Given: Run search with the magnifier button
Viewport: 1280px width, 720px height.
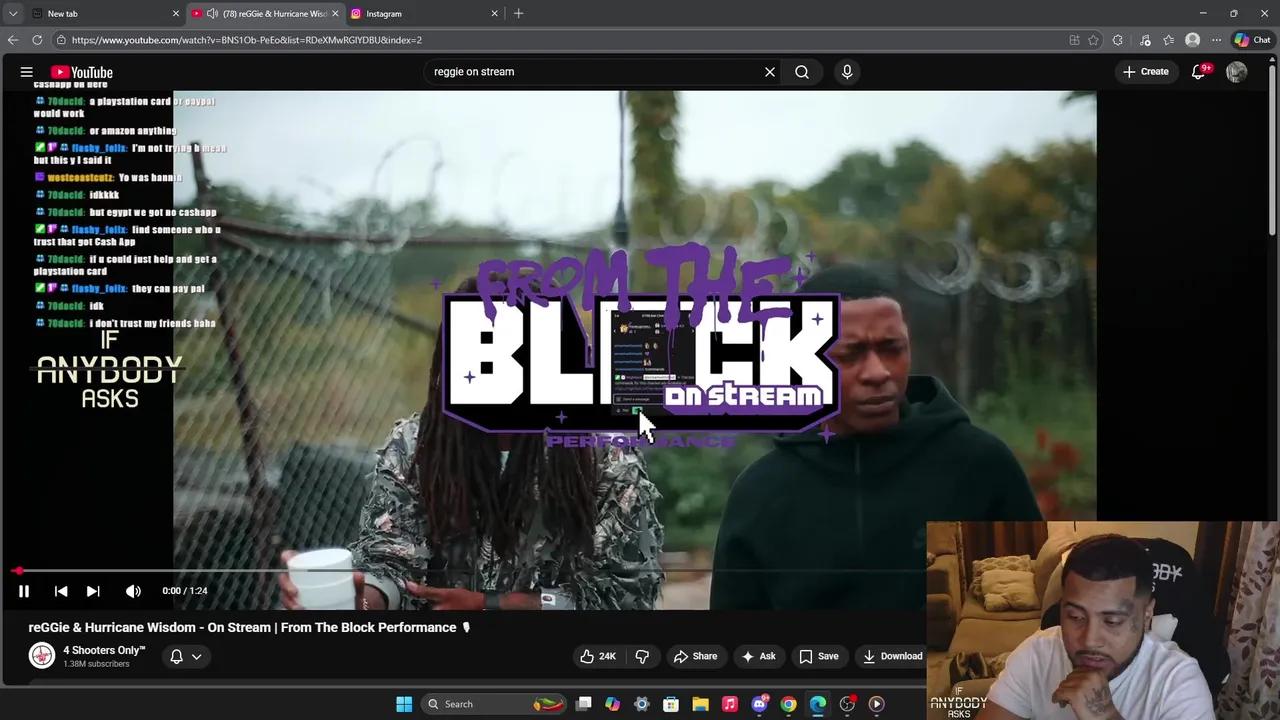Looking at the screenshot, I should click(x=802, y=72).
